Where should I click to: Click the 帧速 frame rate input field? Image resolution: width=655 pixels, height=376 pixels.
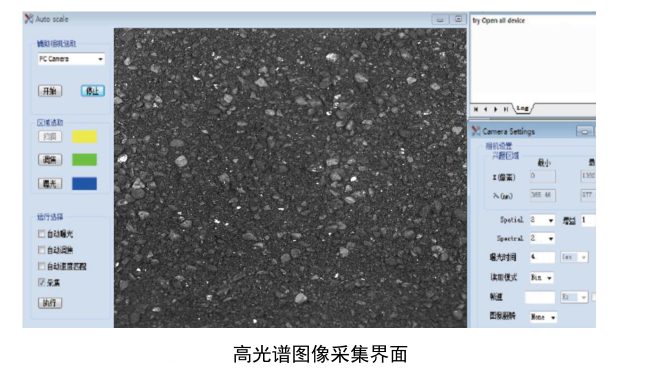(x=540, y=297)
